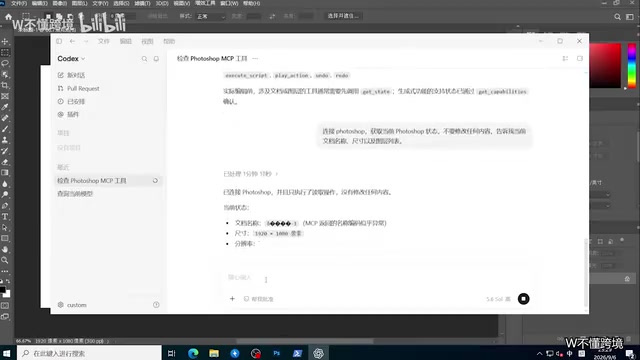Open the Codex workspace dropdown
The image size is (640, 360).
pos(71,59)
